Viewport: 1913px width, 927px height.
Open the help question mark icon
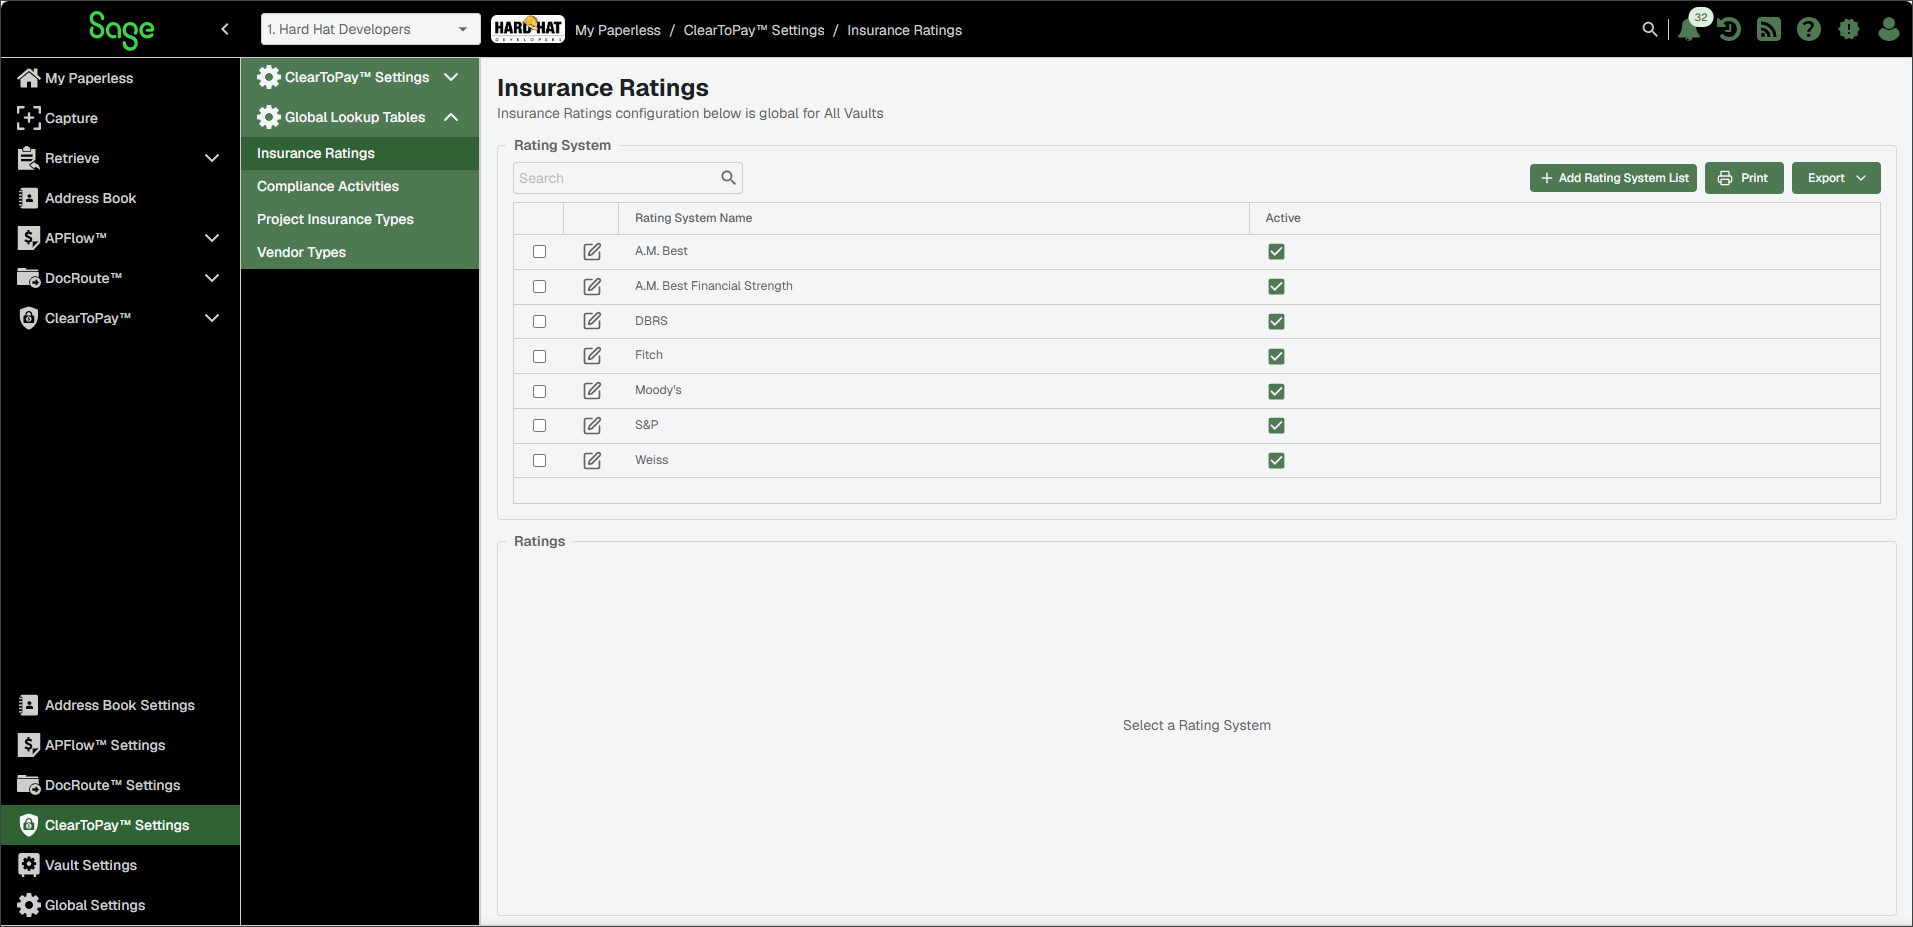click(1809, 29)
